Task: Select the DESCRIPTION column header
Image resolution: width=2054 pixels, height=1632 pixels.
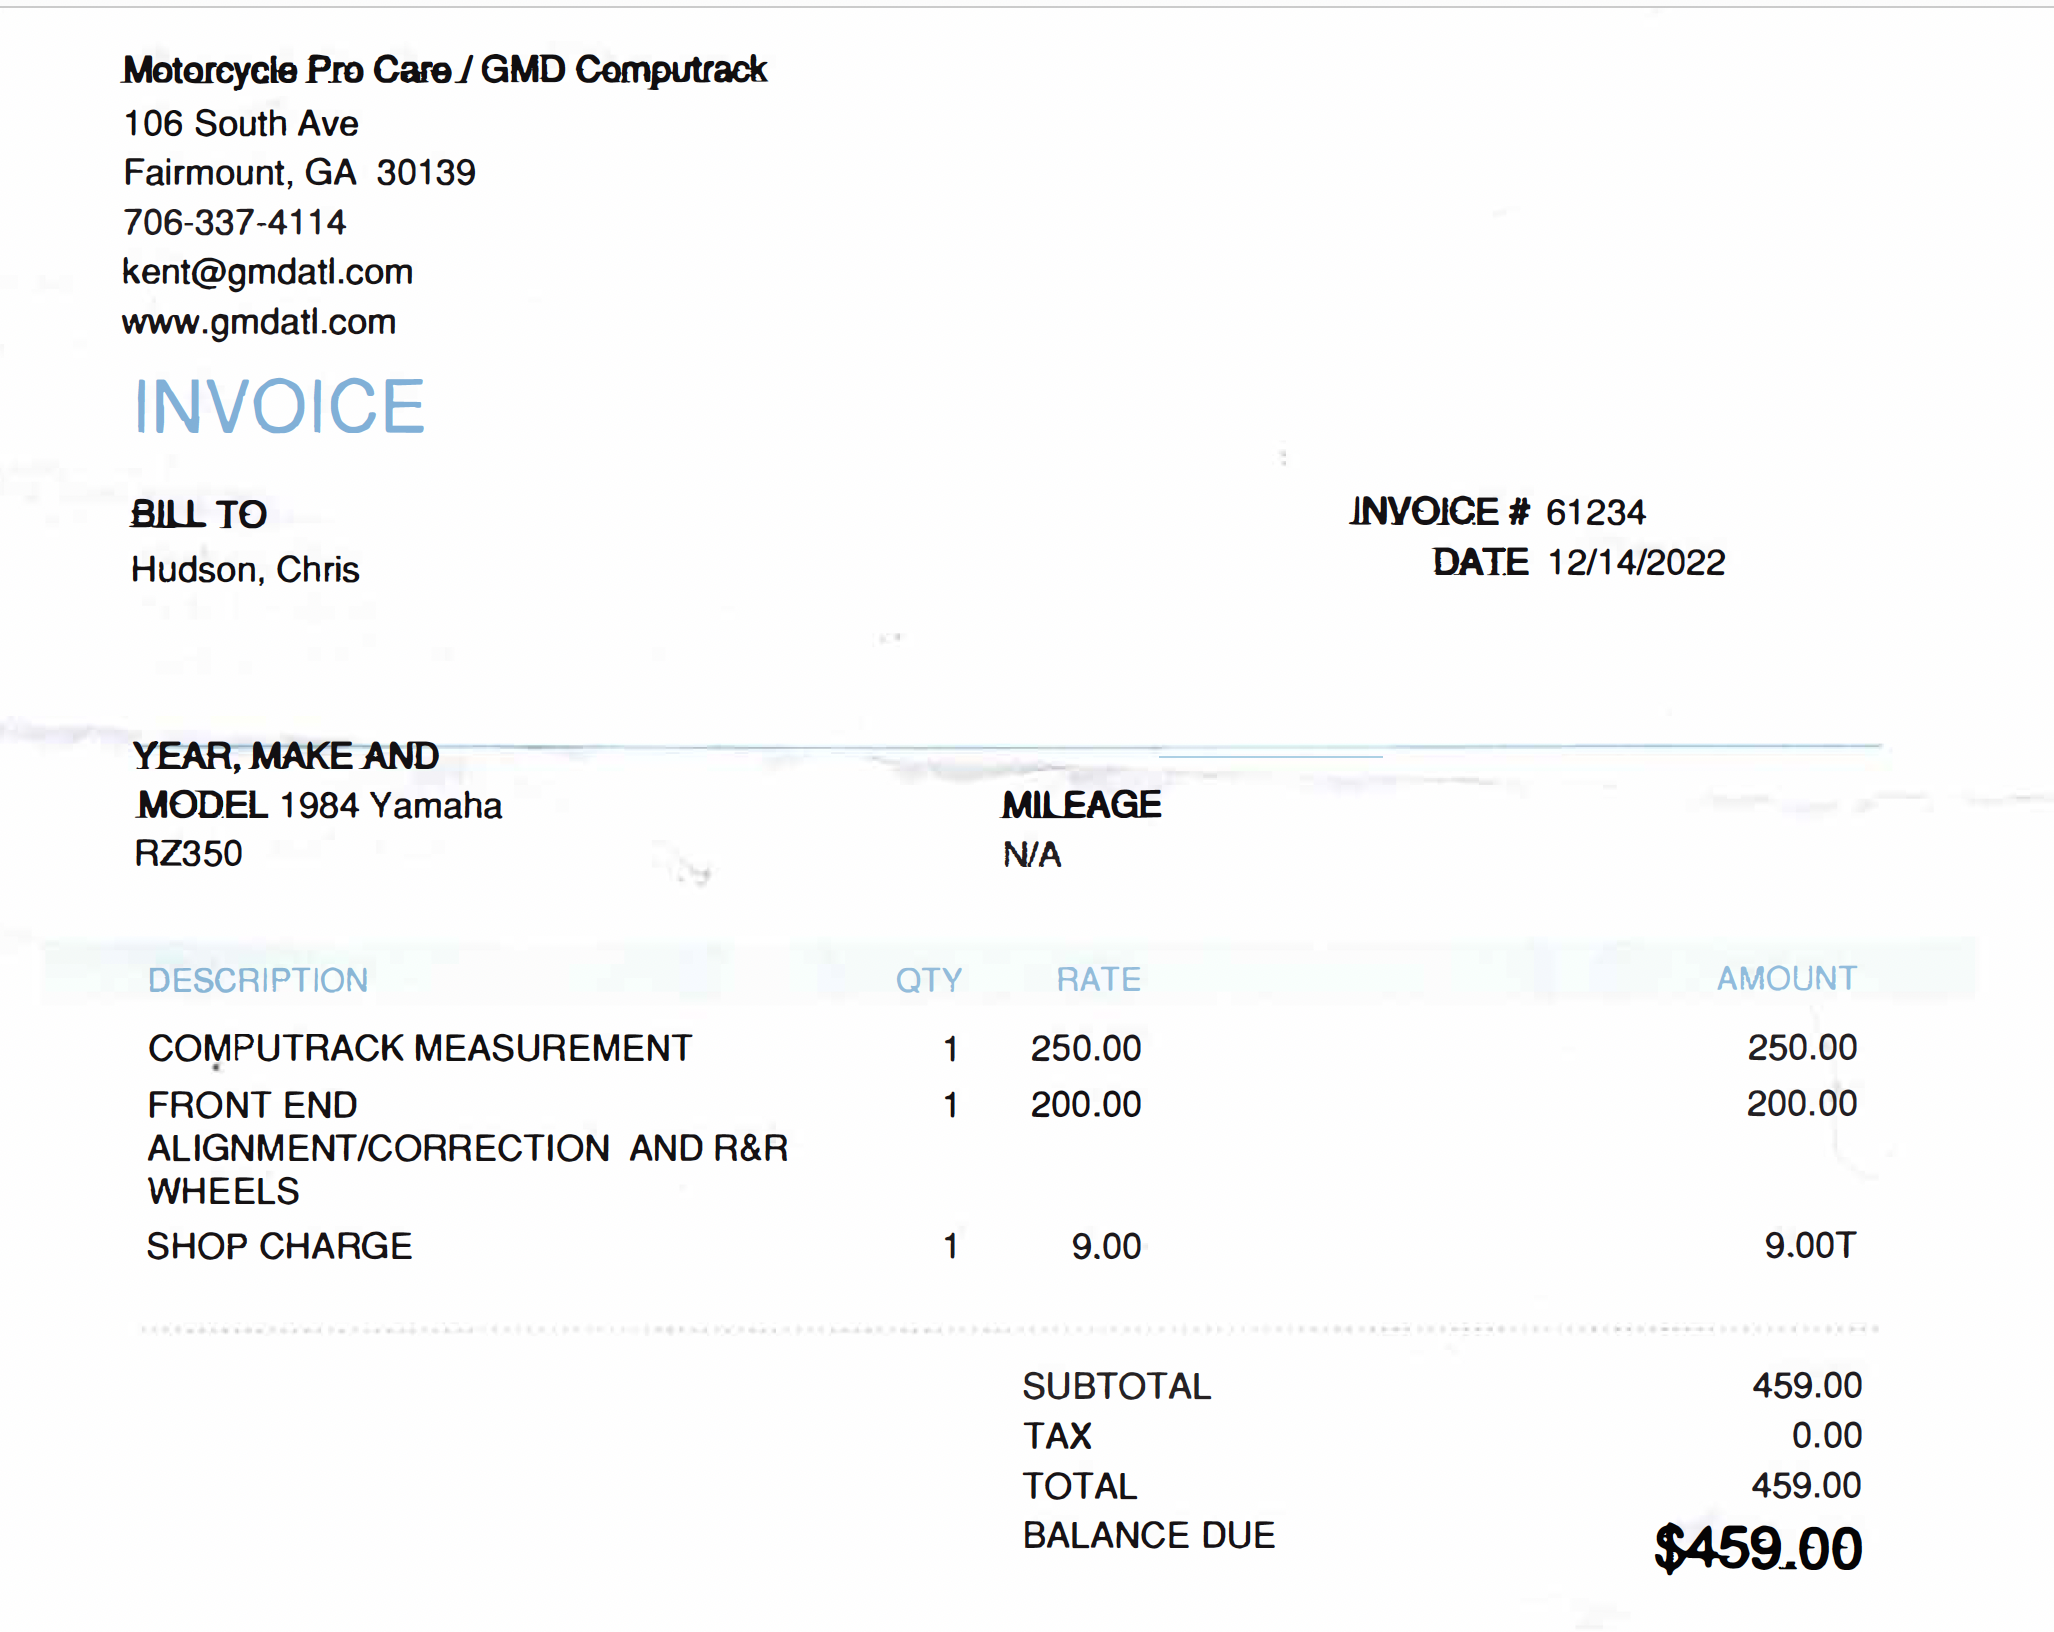Action: [x=258, y=980]
